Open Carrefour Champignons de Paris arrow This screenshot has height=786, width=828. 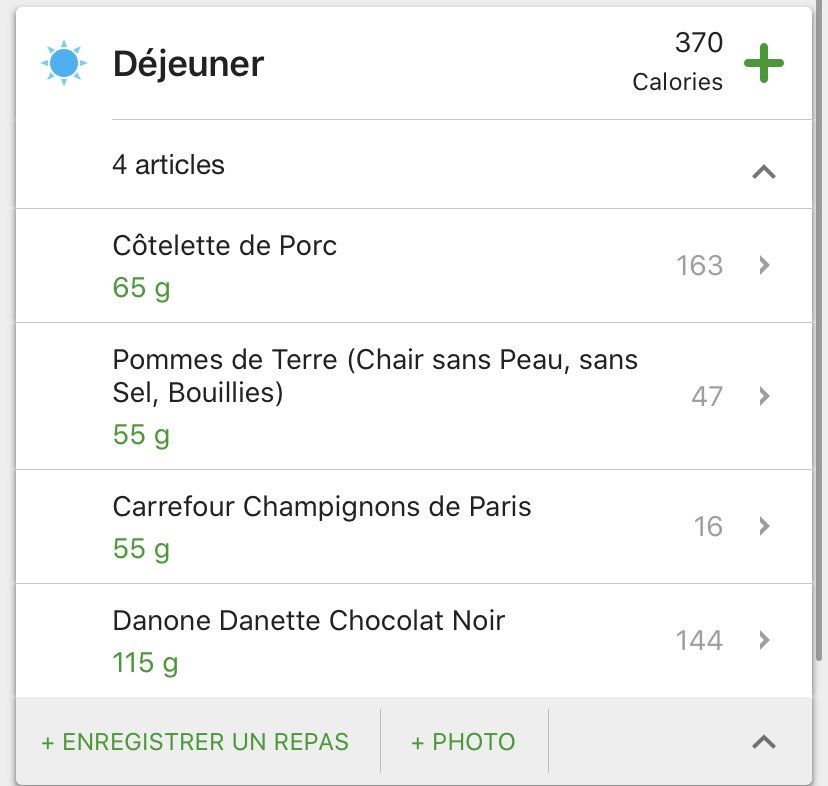click(764, 526)
